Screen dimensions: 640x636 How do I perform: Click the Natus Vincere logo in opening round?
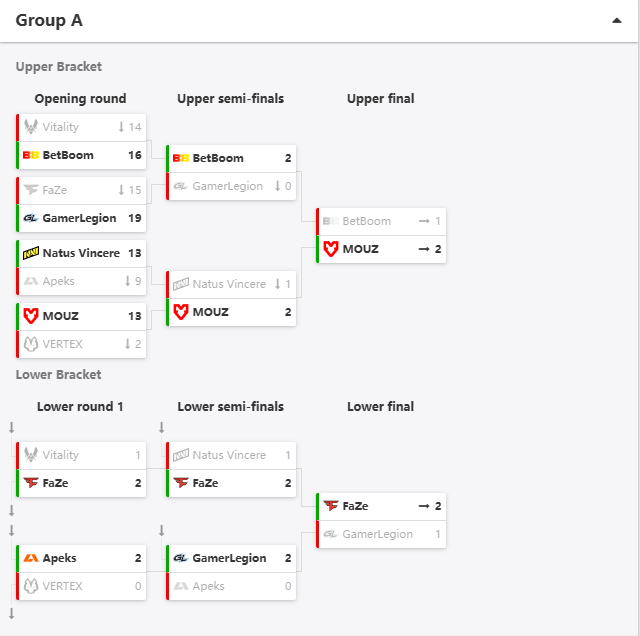(x=31, y=253)
